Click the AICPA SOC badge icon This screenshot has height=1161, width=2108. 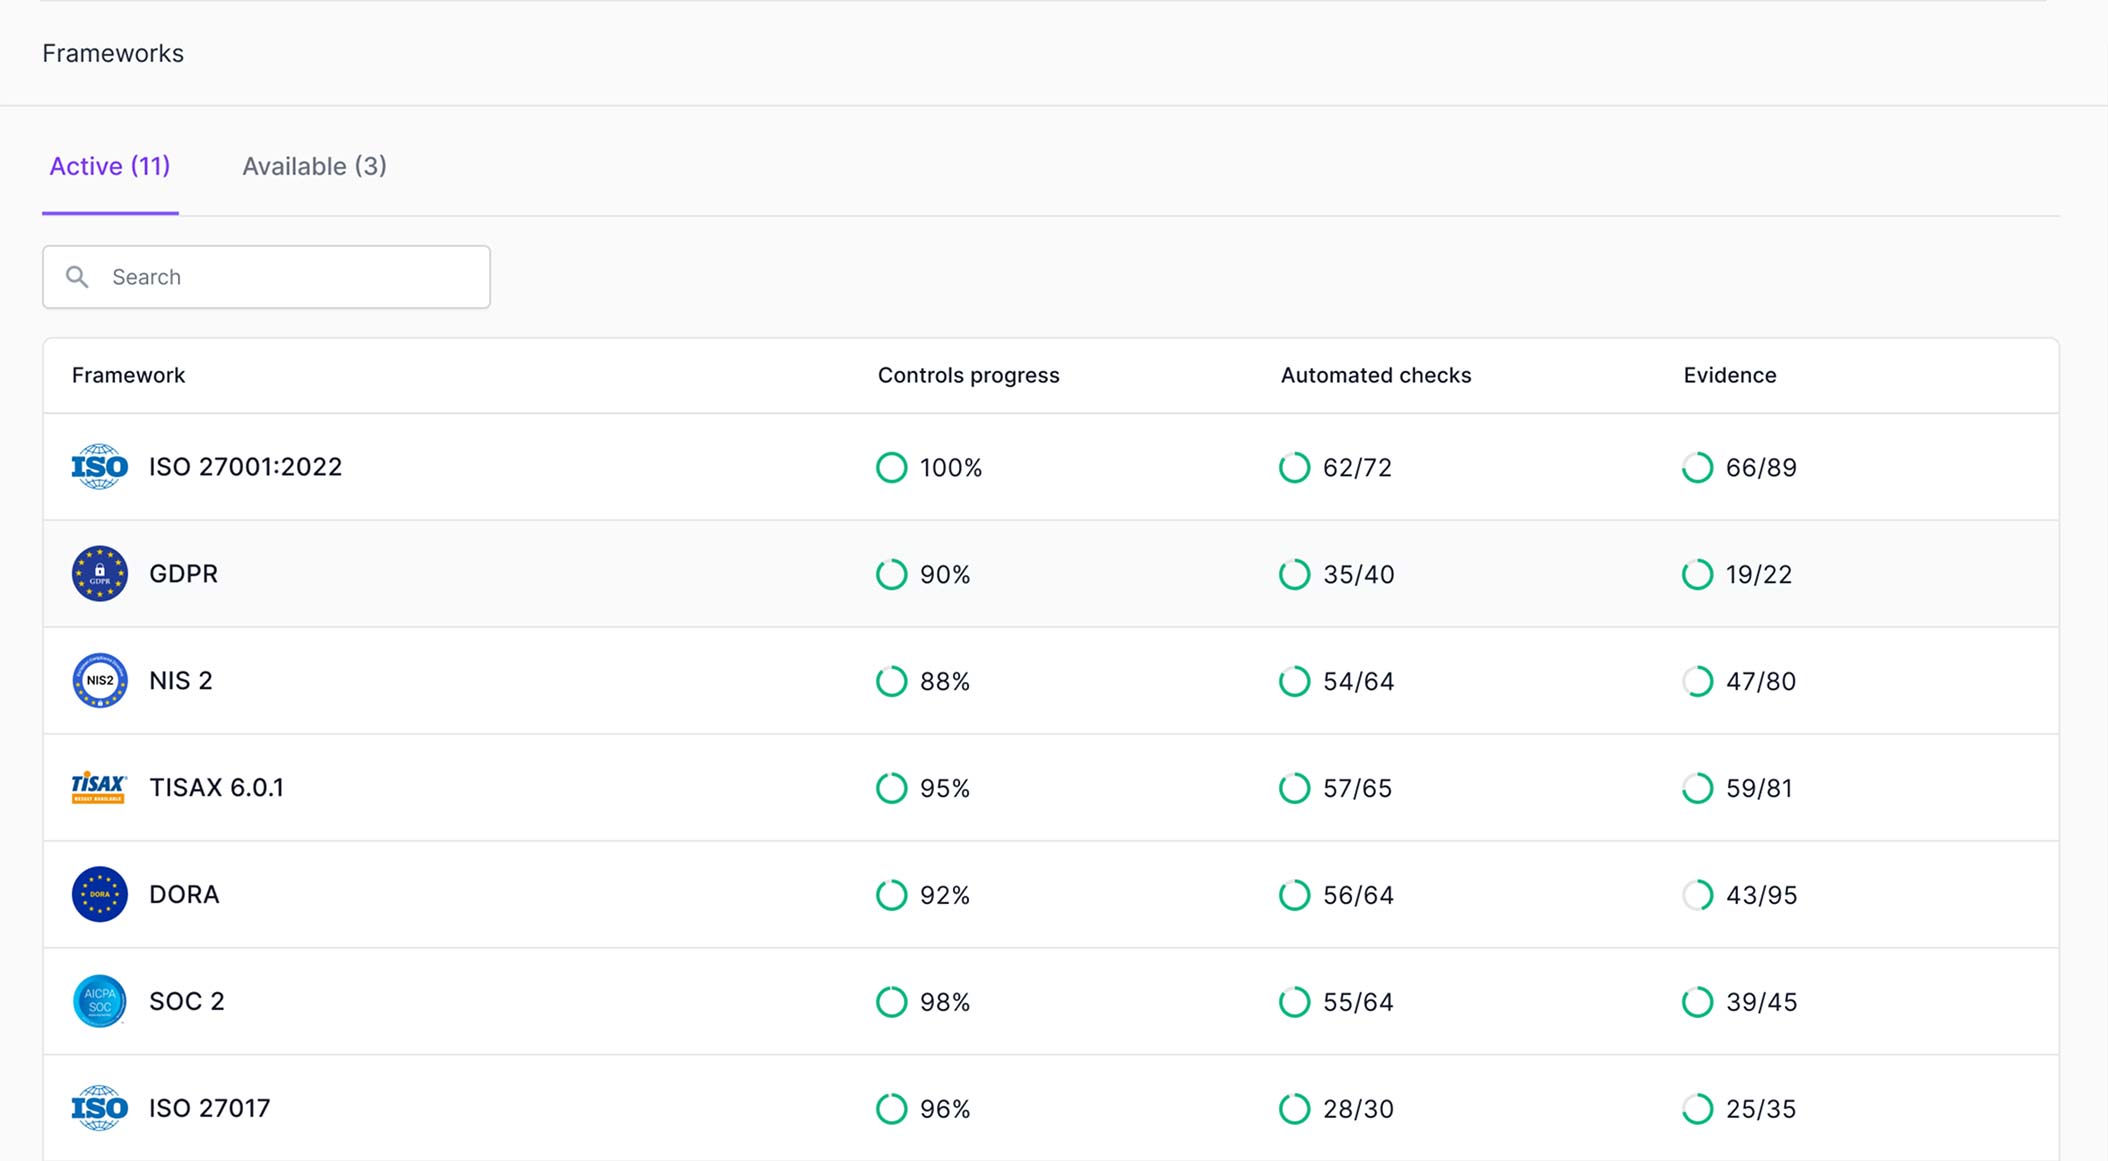point(99,1001)
